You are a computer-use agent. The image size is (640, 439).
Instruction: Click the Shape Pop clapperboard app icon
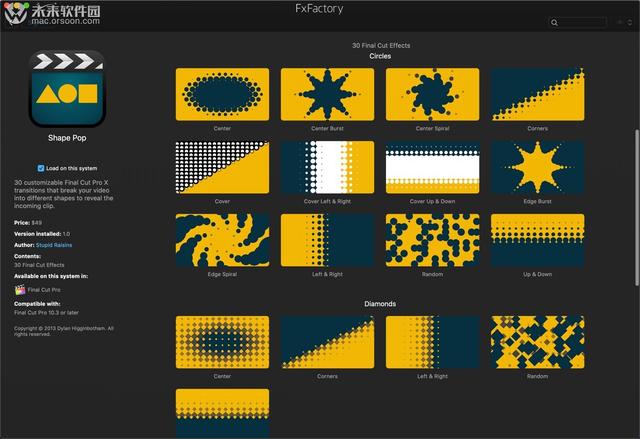pos(67,89)
